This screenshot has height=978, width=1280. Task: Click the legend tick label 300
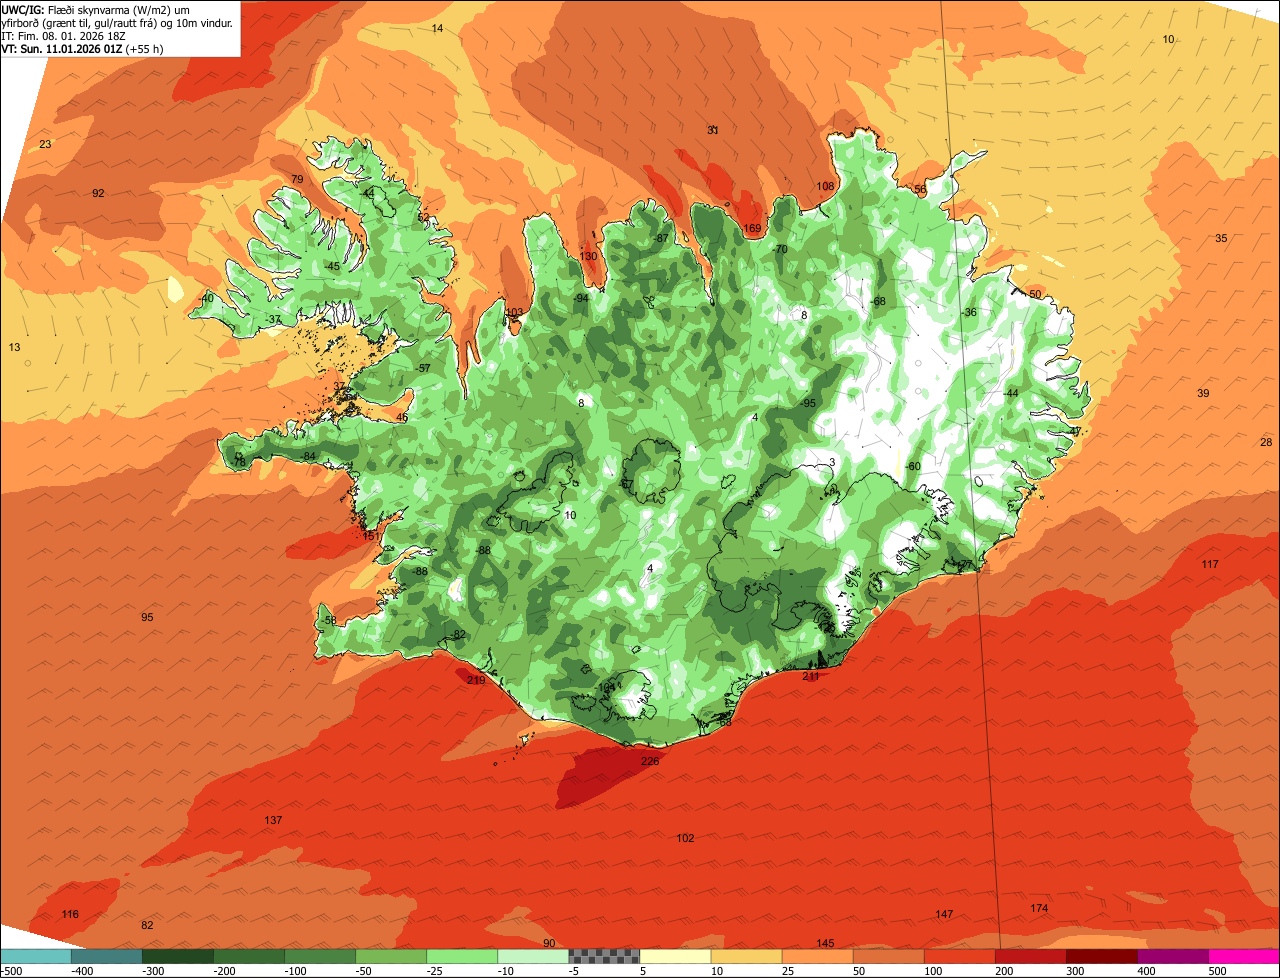[x=1075, y=971]
